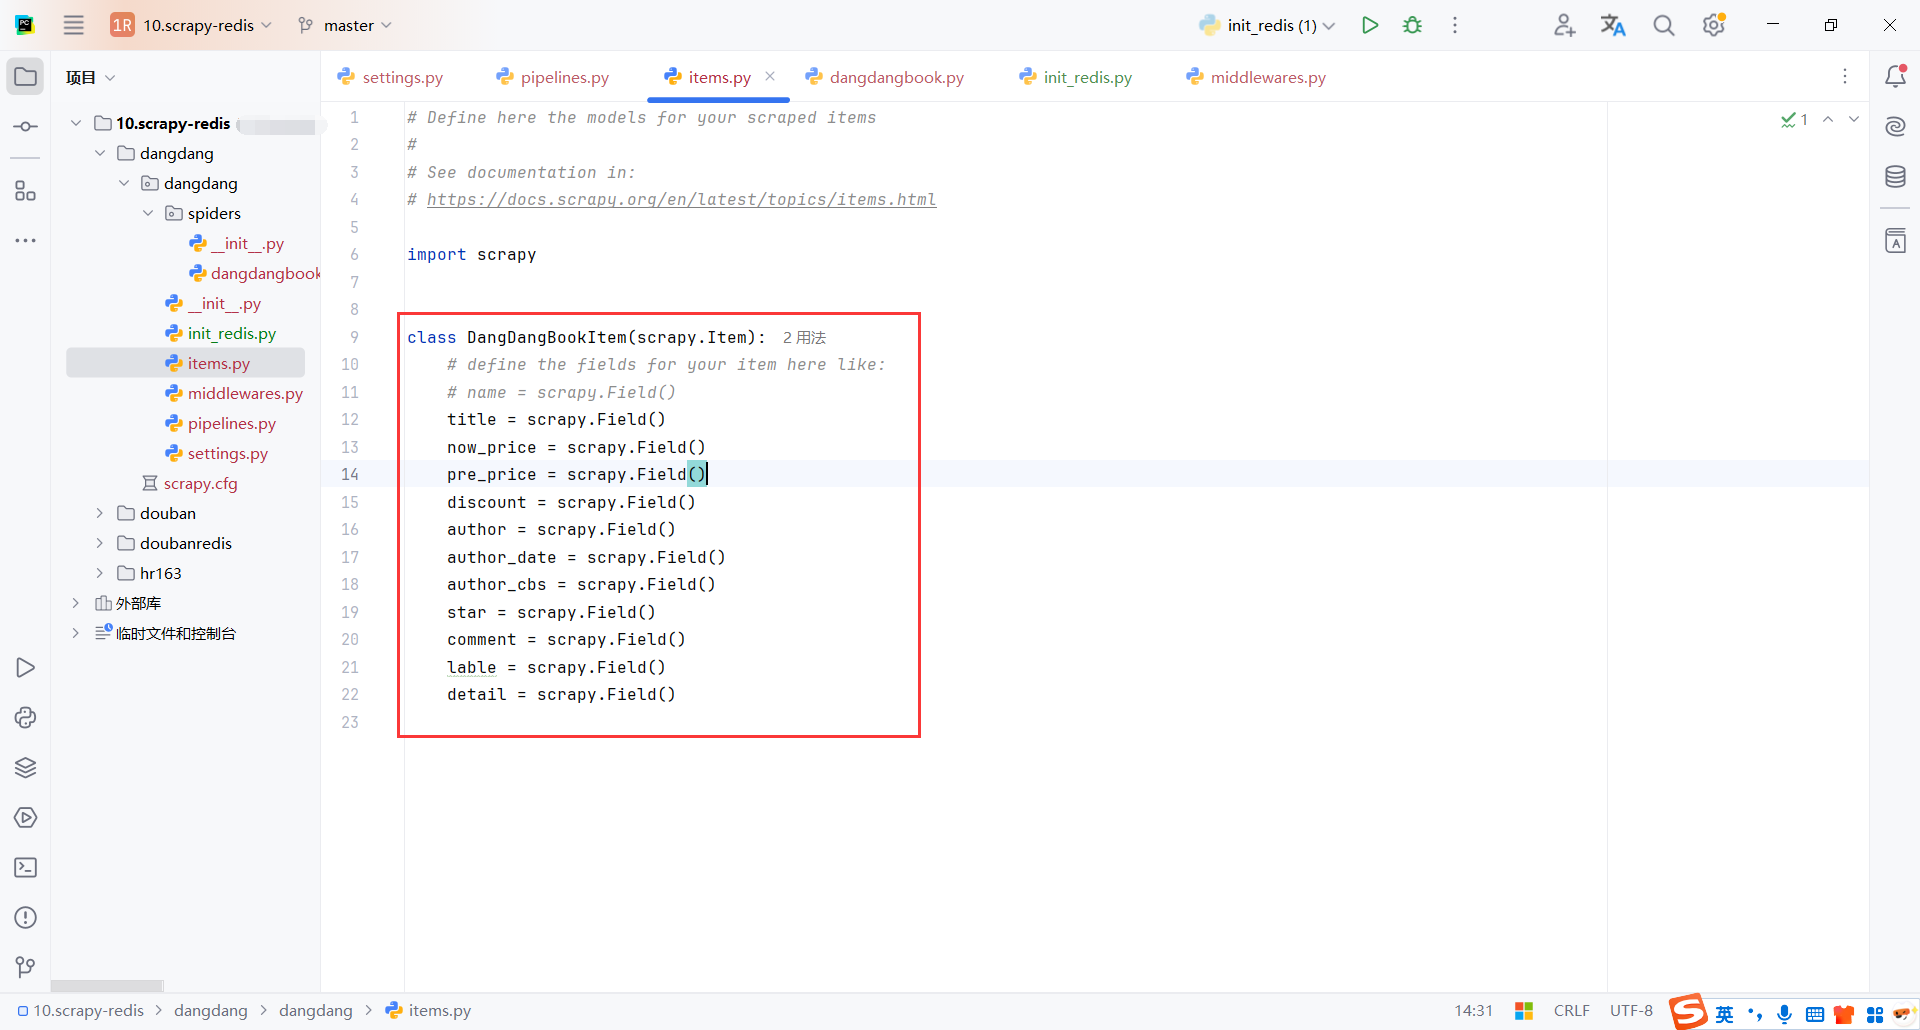Image resolution: width=1920 pixels, height=1030 pixels.
Task: Open the Commit tool window
Action: tap(25, 126)
